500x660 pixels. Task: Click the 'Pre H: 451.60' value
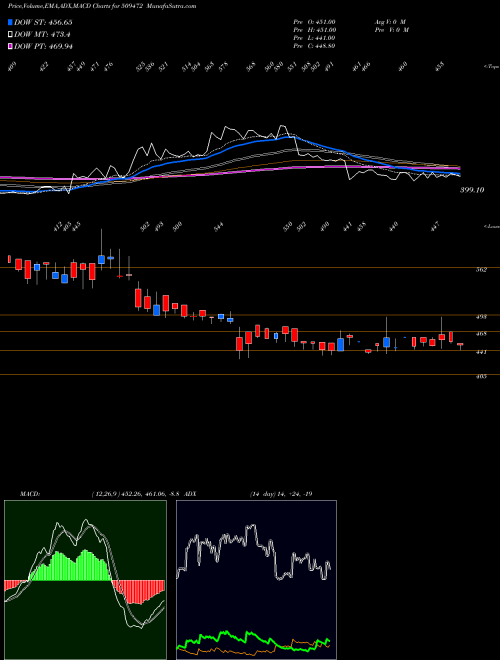(x=314, y=30)
